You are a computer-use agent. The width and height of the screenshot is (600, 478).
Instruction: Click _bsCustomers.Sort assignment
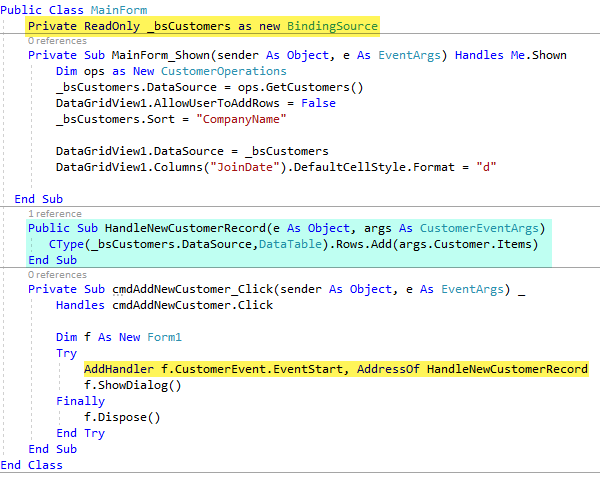point(171,120)
